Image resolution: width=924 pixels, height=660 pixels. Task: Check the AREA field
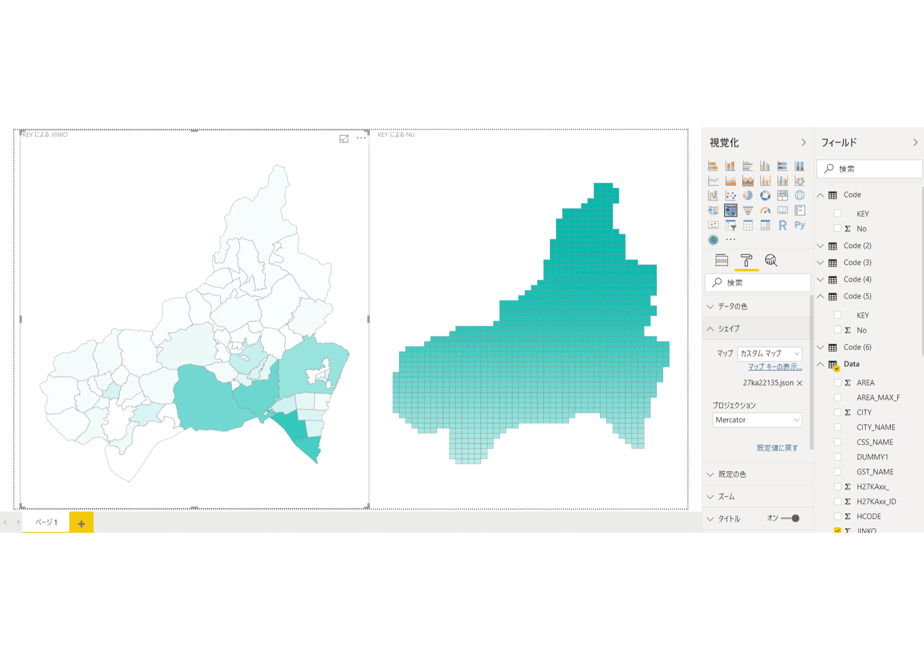pyautogui.click(x=837, y=382)
